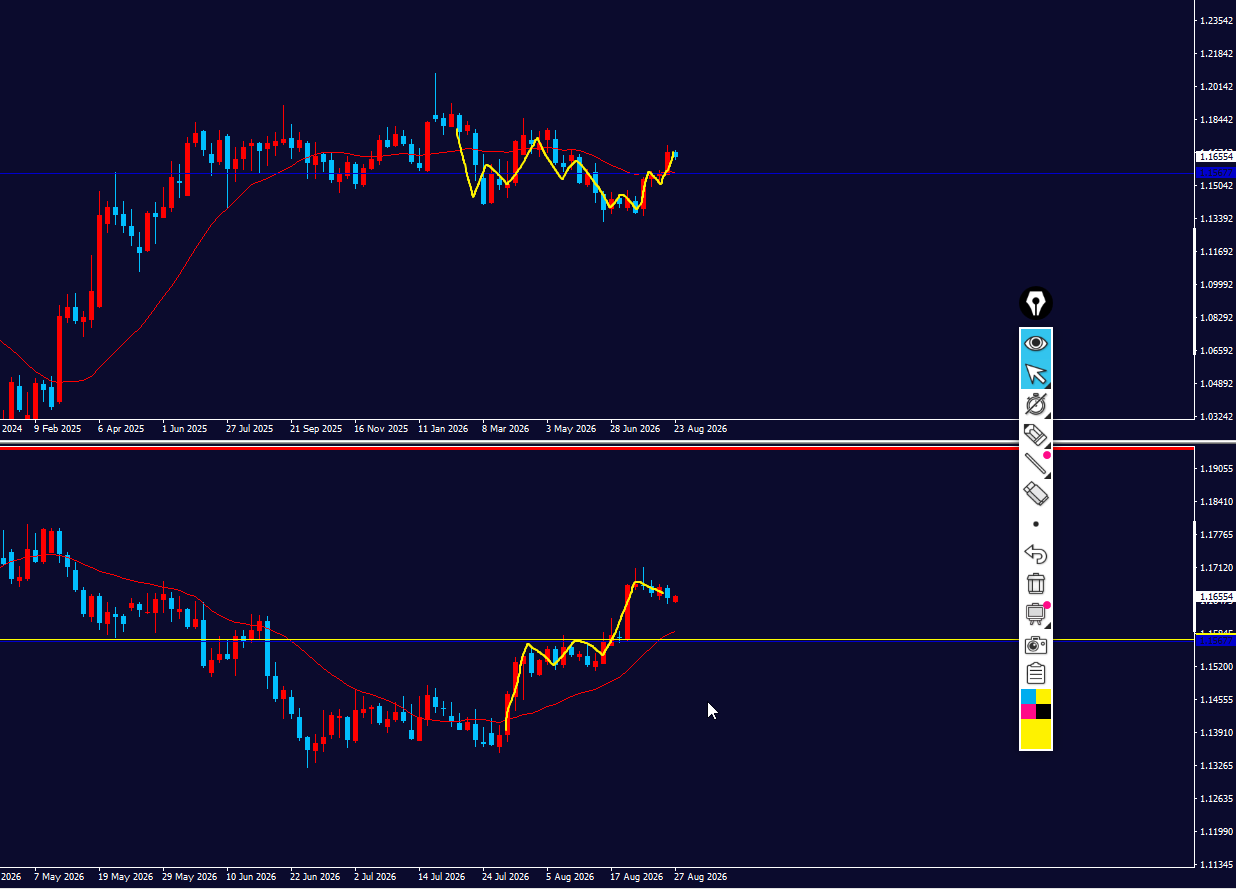This screenshot has height=889, width=1236.
Task: Select the highlighter marker tool
Action: point(1036,435)
